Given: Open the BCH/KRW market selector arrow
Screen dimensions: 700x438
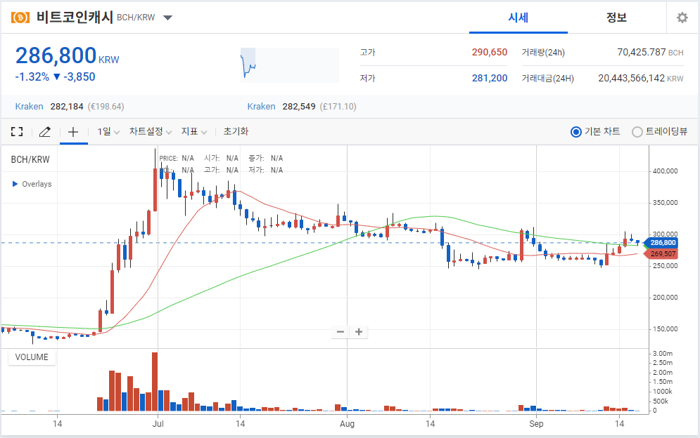Looking at the screenshot, I should 167,18.
